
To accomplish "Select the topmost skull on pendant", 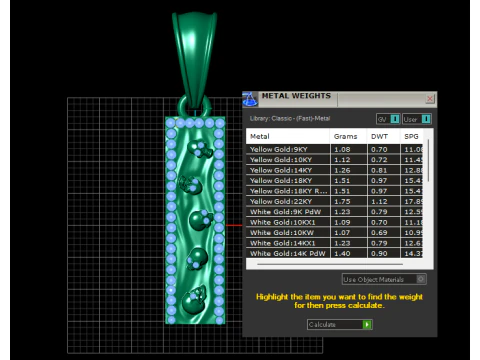I will [200, 149].
